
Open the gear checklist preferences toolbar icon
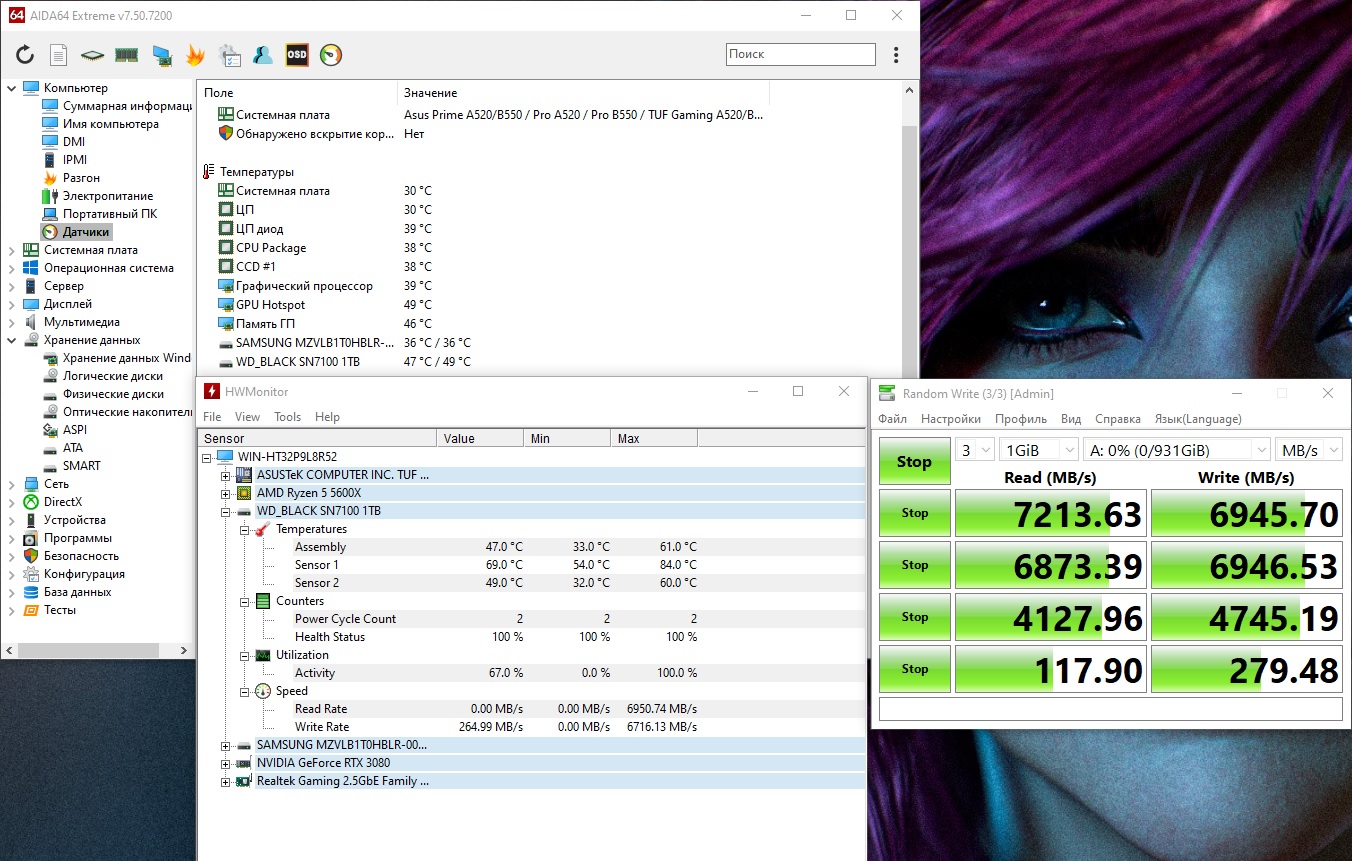229,55
